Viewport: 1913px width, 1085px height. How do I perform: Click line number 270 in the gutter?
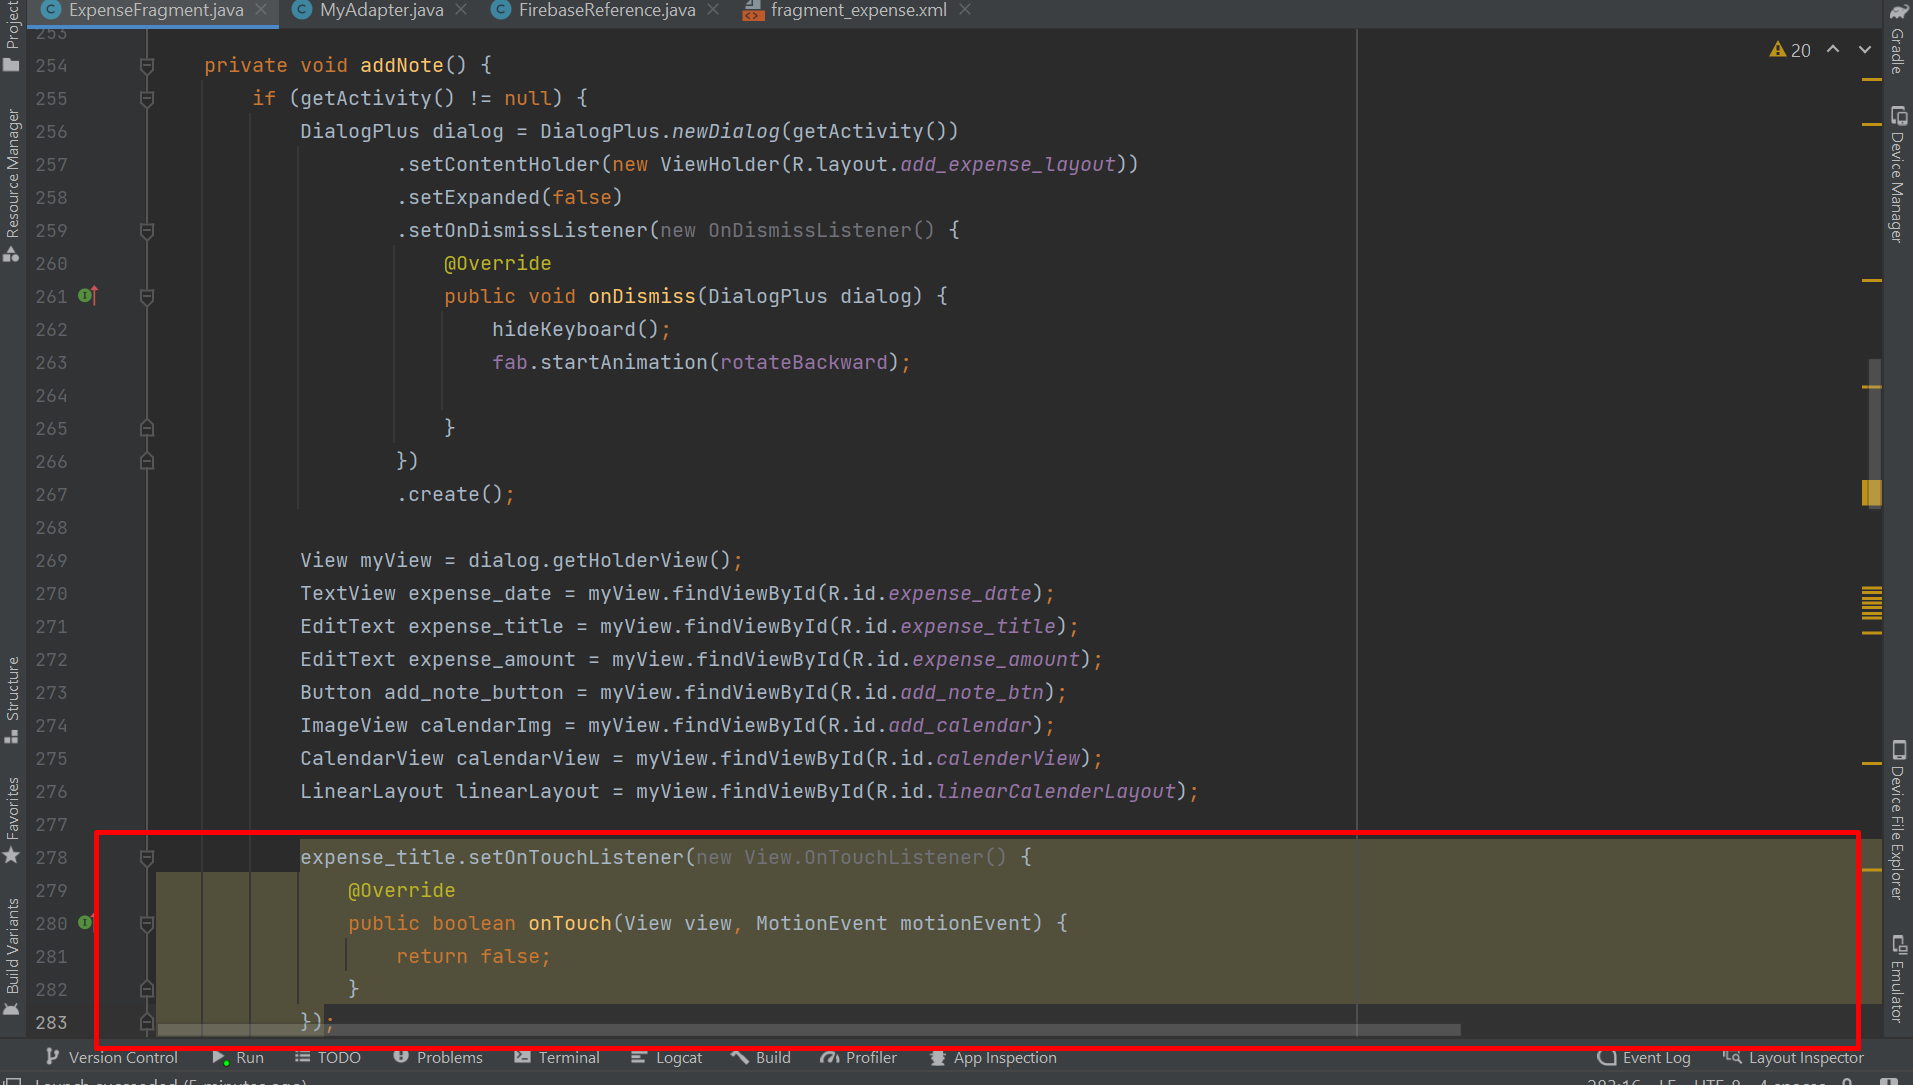(51, 594)
